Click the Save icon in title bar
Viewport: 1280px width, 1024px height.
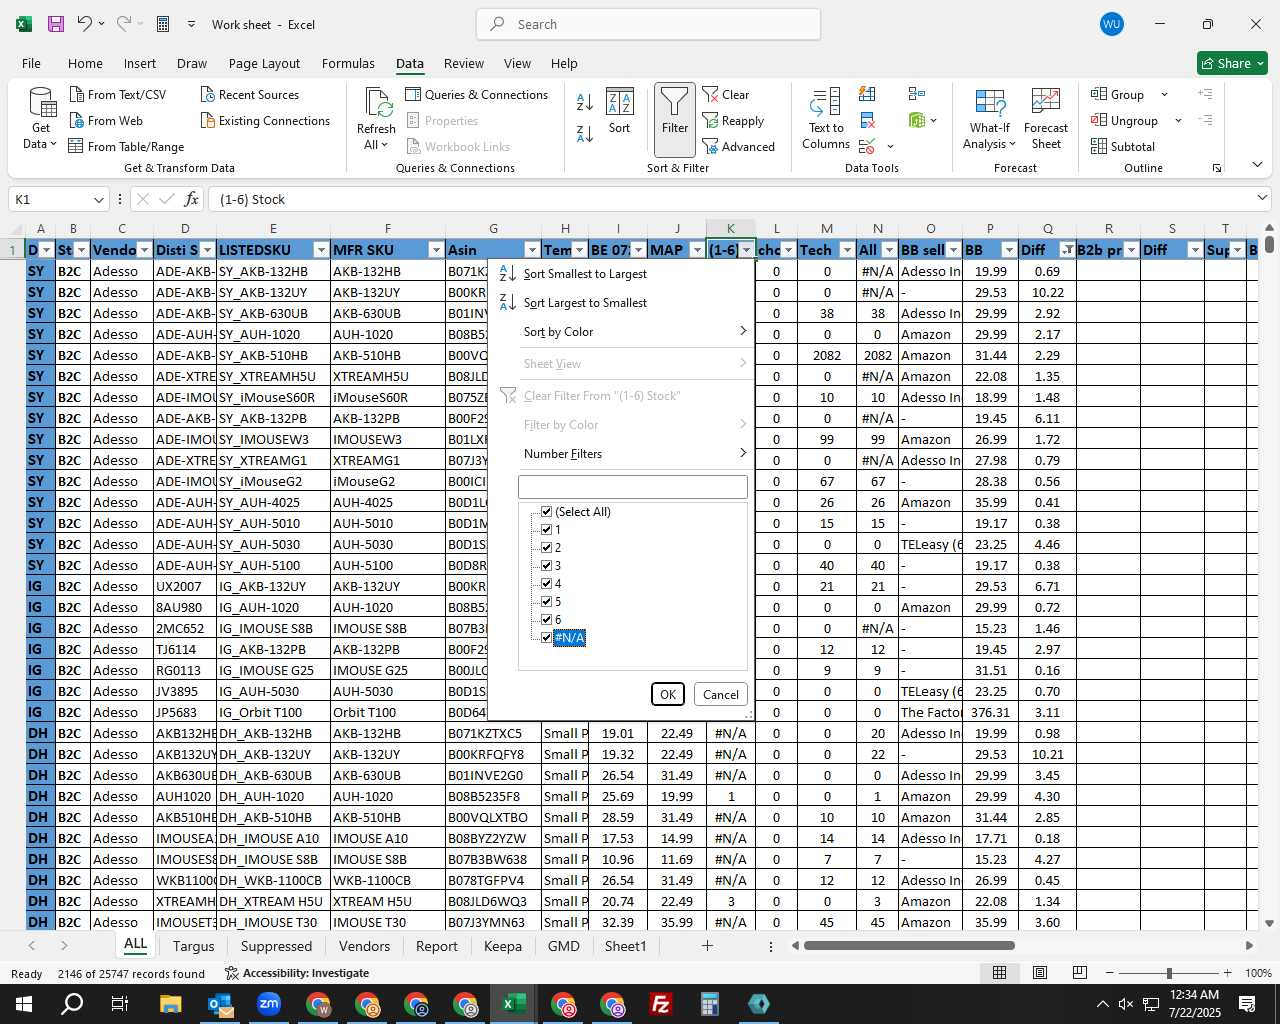pos(56,24)
